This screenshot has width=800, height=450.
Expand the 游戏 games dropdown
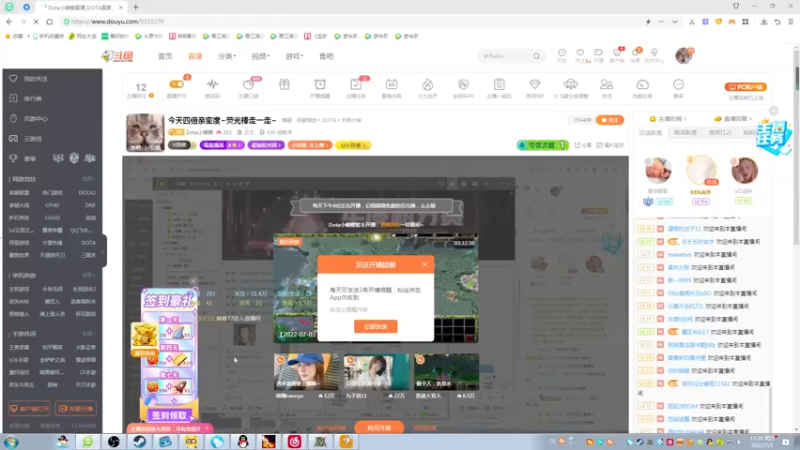click(294, 56)
